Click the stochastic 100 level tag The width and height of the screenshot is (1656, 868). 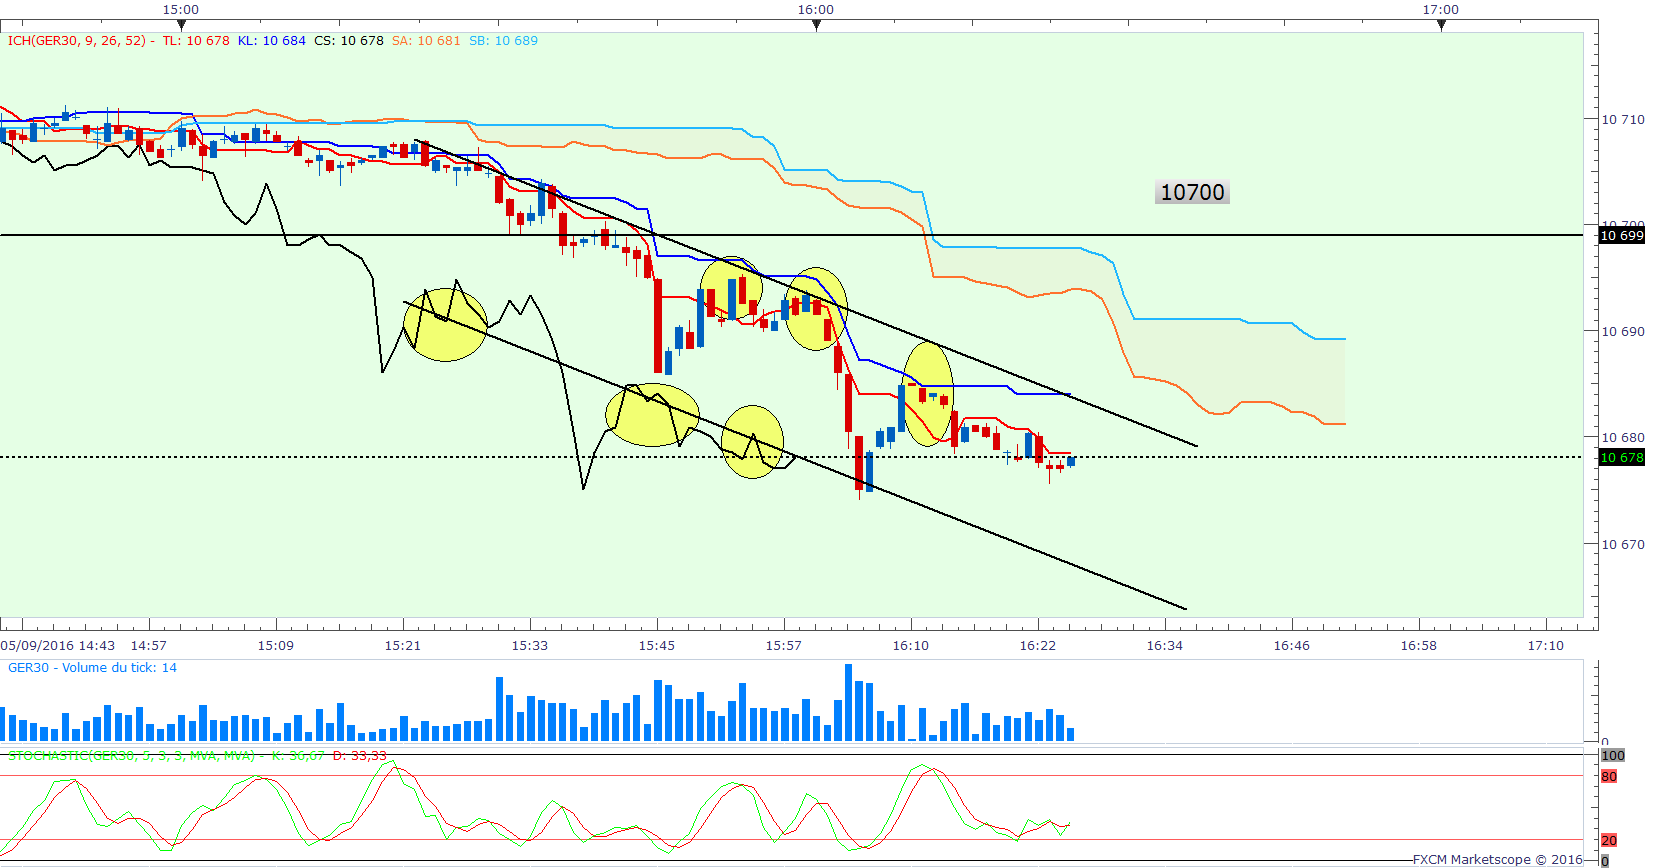click(1613, 755)
